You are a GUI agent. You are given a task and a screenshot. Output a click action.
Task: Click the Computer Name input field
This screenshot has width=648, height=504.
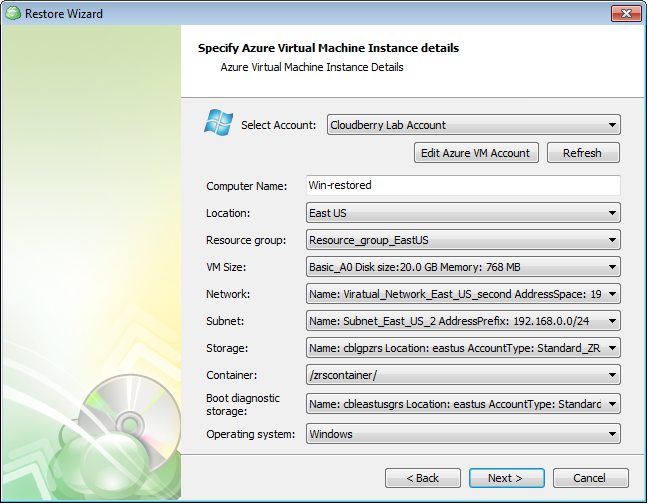click(x=463, y=185)
